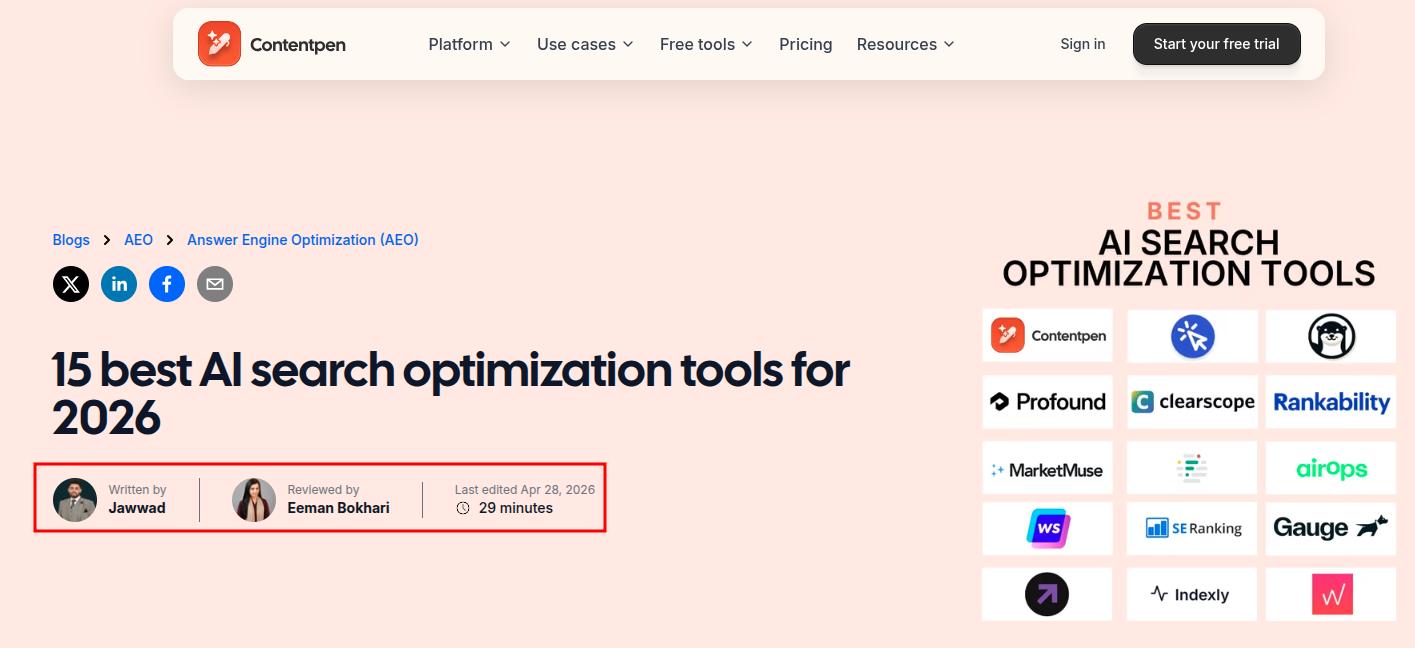Click author Jawwad's avatar photo
This screenshot has width=1415, height=648.
point(75,500)
